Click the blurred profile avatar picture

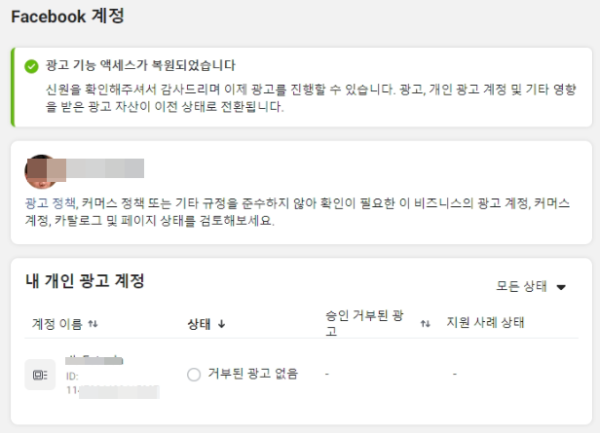(41, 172)
